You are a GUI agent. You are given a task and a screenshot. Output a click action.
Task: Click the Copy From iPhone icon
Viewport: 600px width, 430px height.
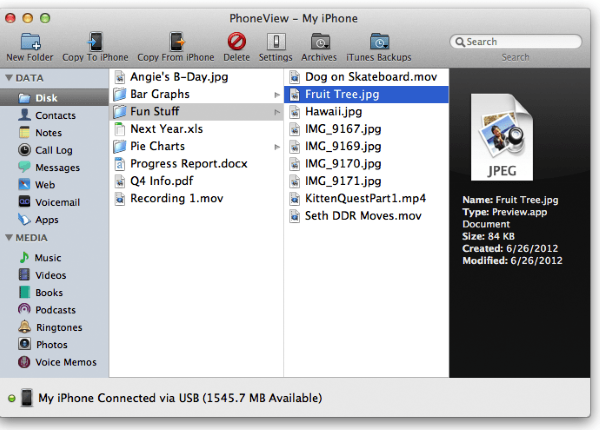click(176, 41)
